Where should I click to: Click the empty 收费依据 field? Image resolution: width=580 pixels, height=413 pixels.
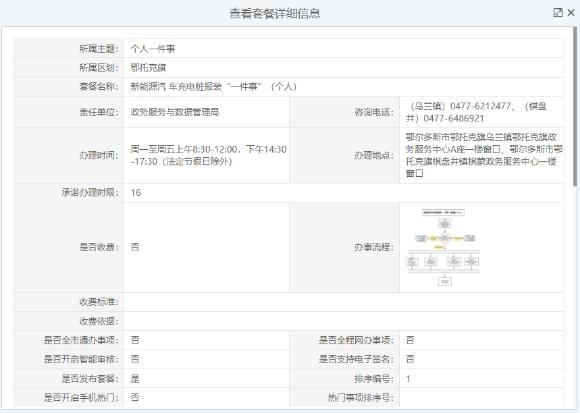point(344,321)
